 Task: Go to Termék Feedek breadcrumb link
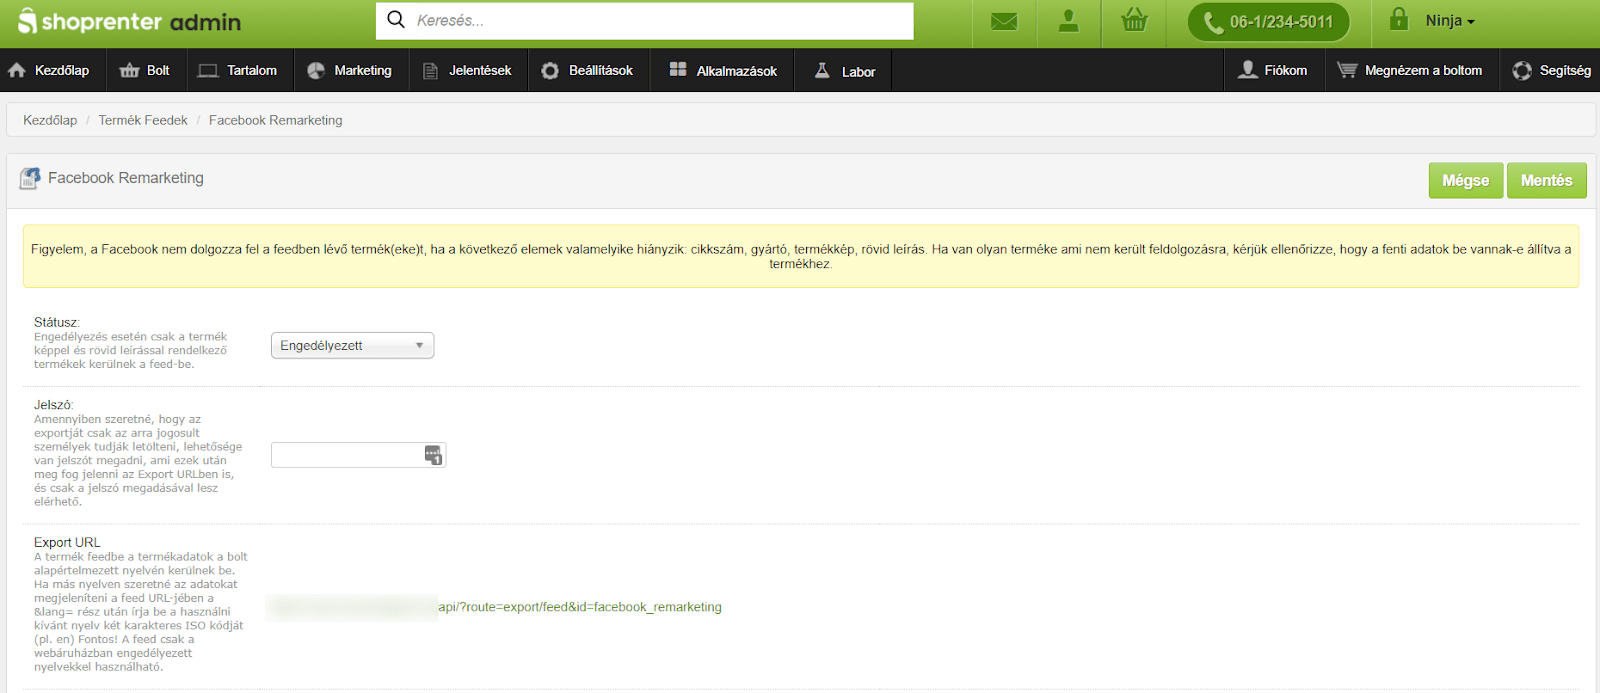(143, 120)
